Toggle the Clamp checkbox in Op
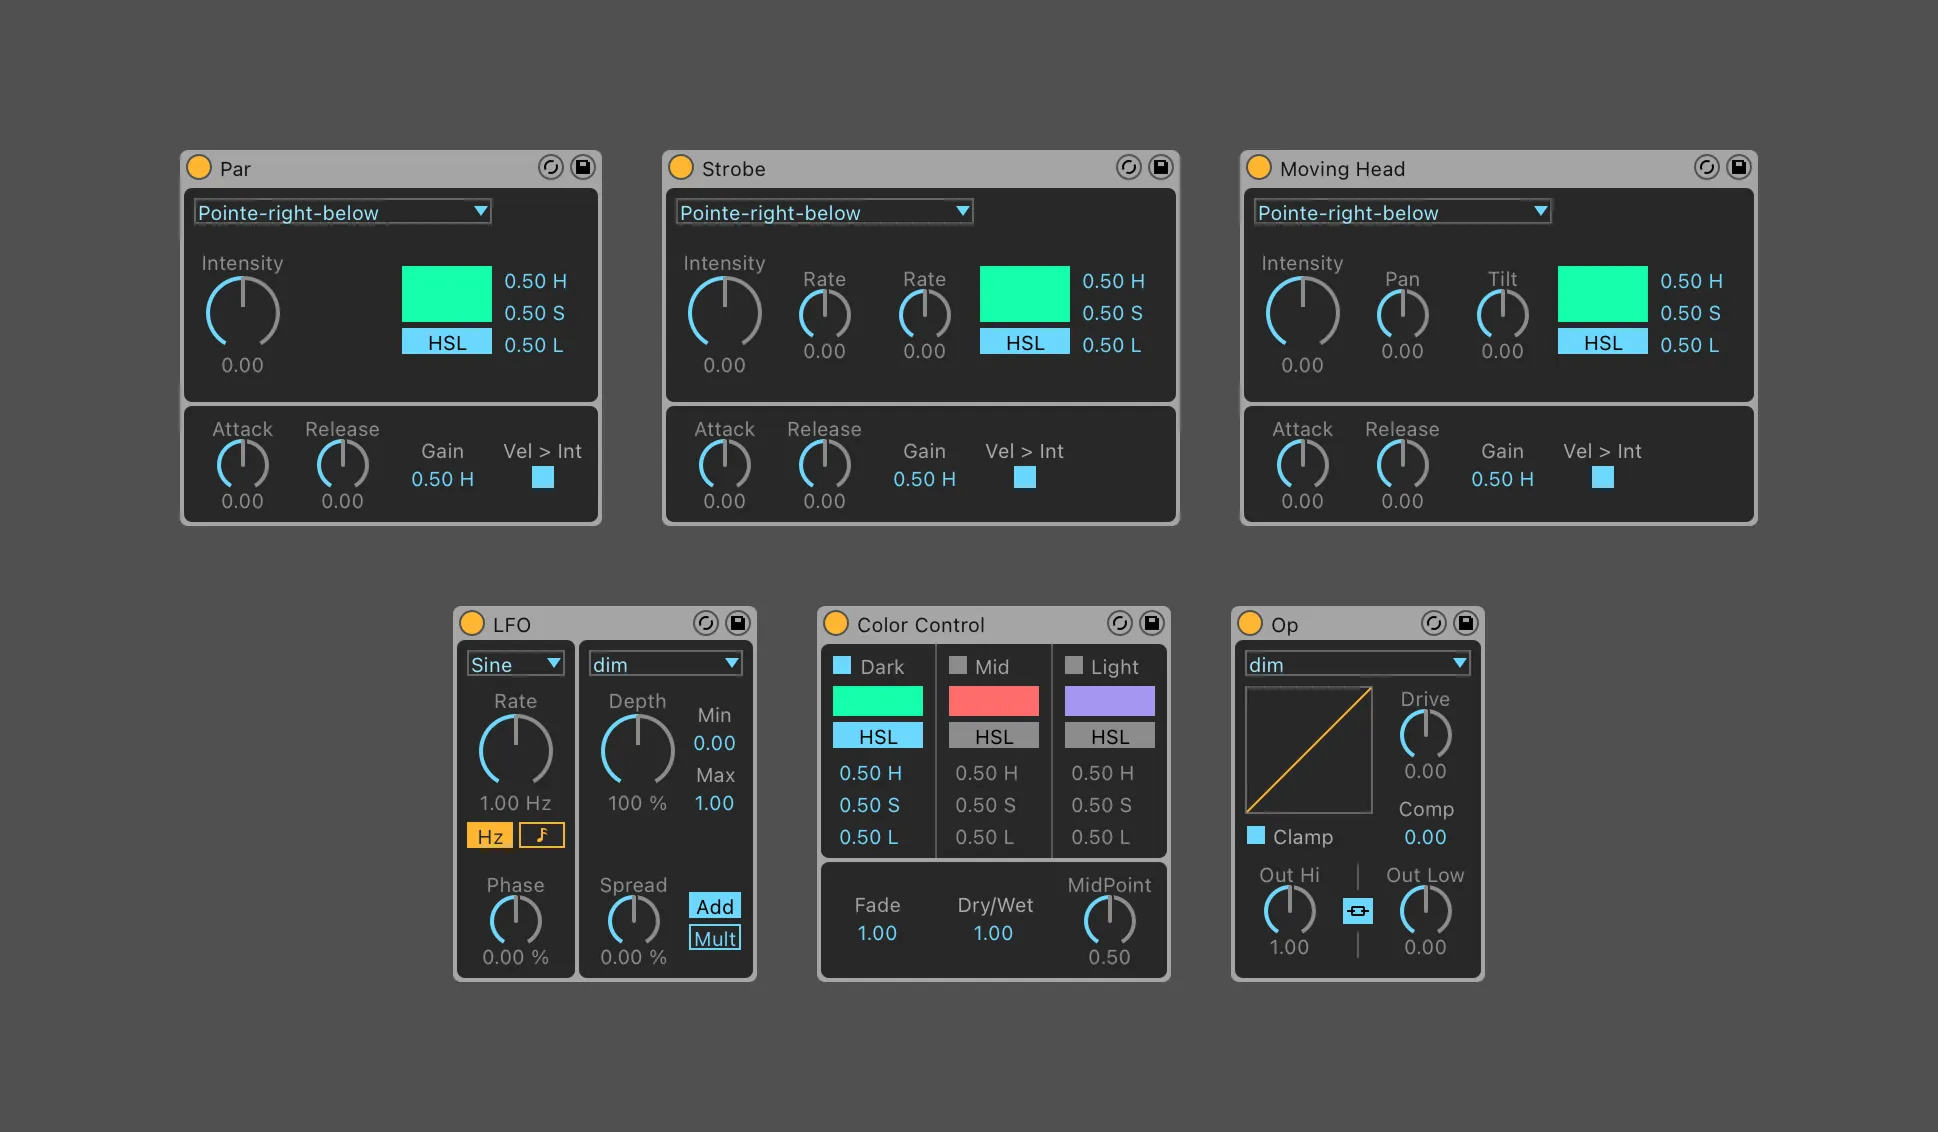This screenshot has width=1938, height=1132. pyautogui.click(x=1256, y=835)
